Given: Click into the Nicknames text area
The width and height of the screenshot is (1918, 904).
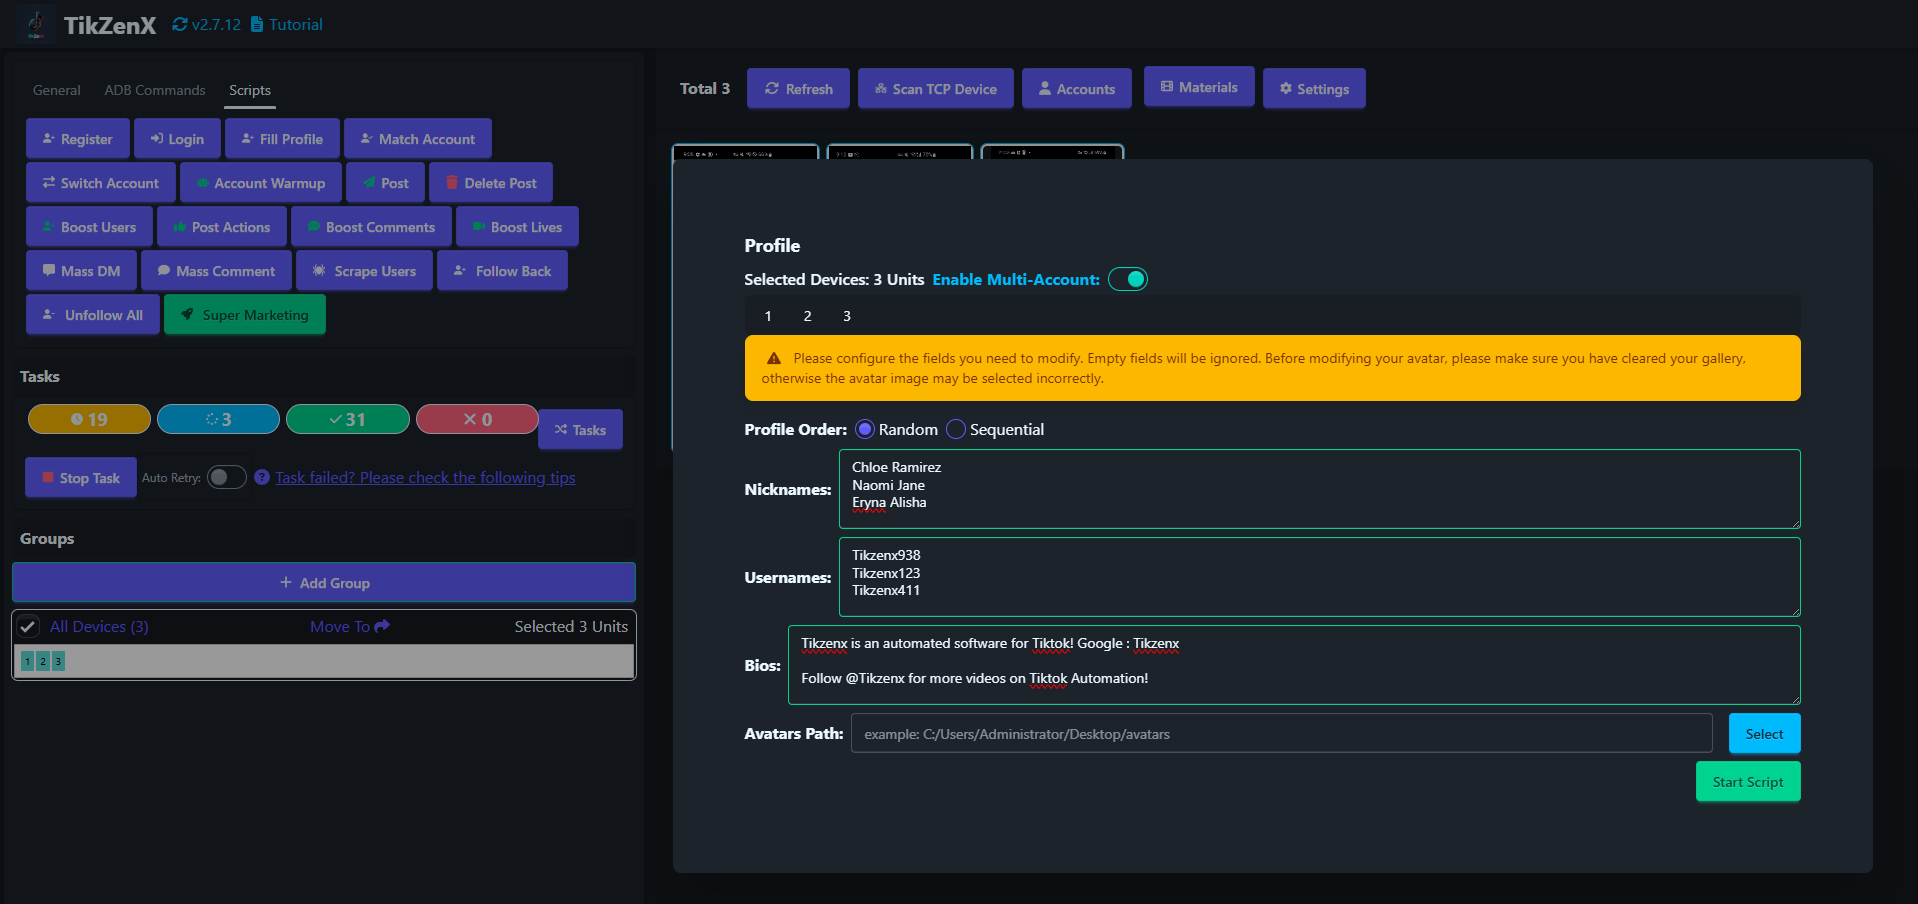Looking at the screenshot, I should click(1320, 489).
